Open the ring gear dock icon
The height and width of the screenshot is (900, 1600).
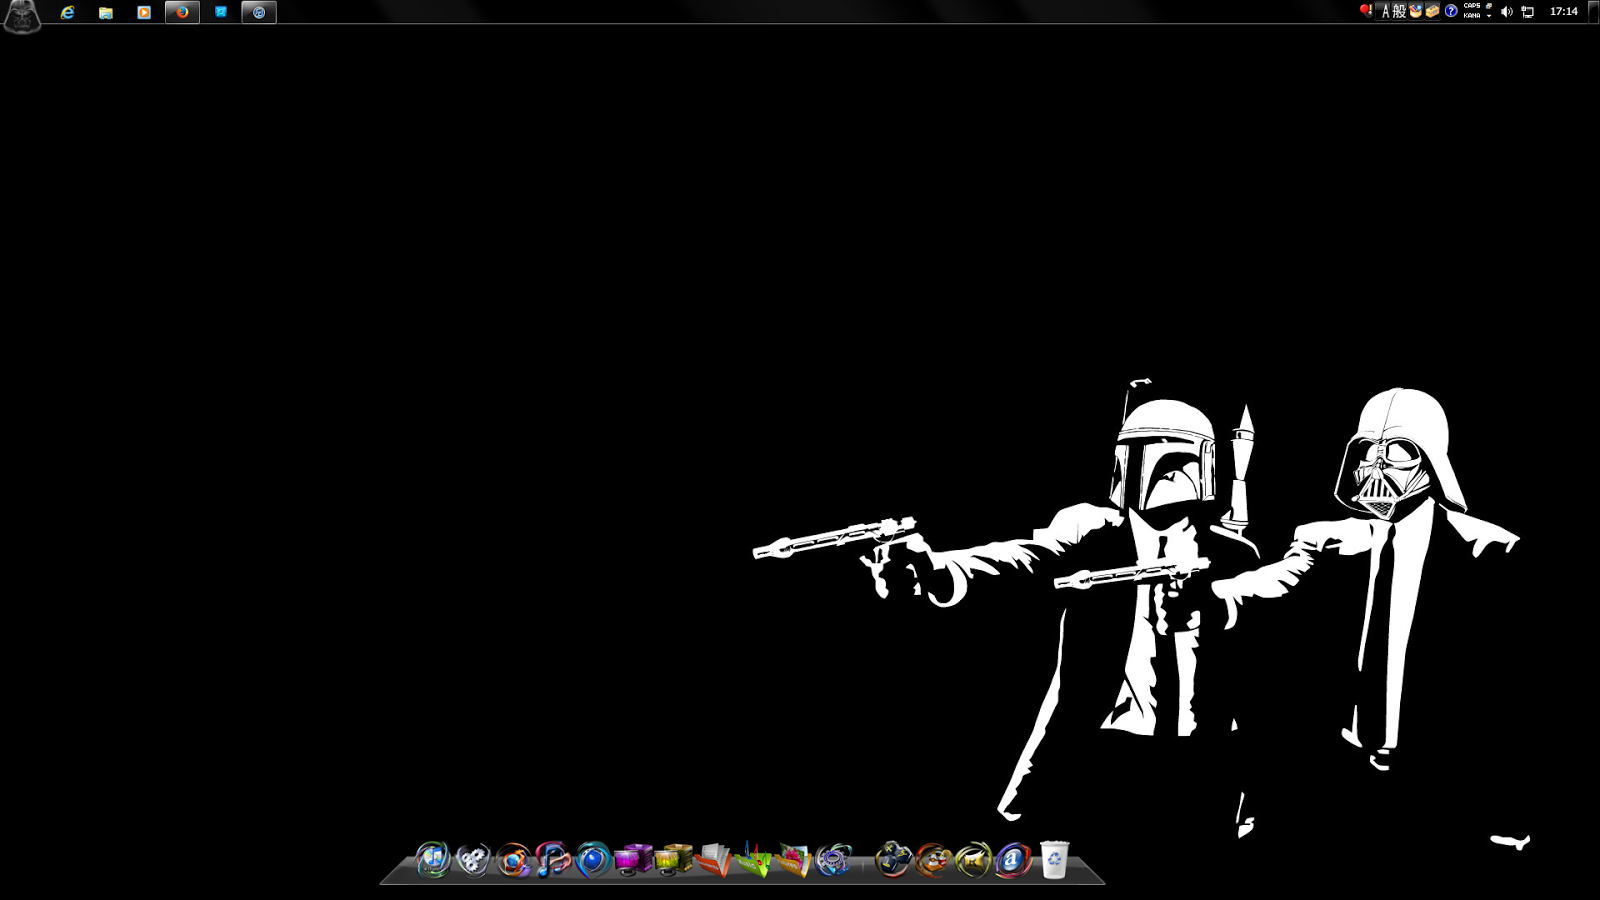(x=833, y=859)
